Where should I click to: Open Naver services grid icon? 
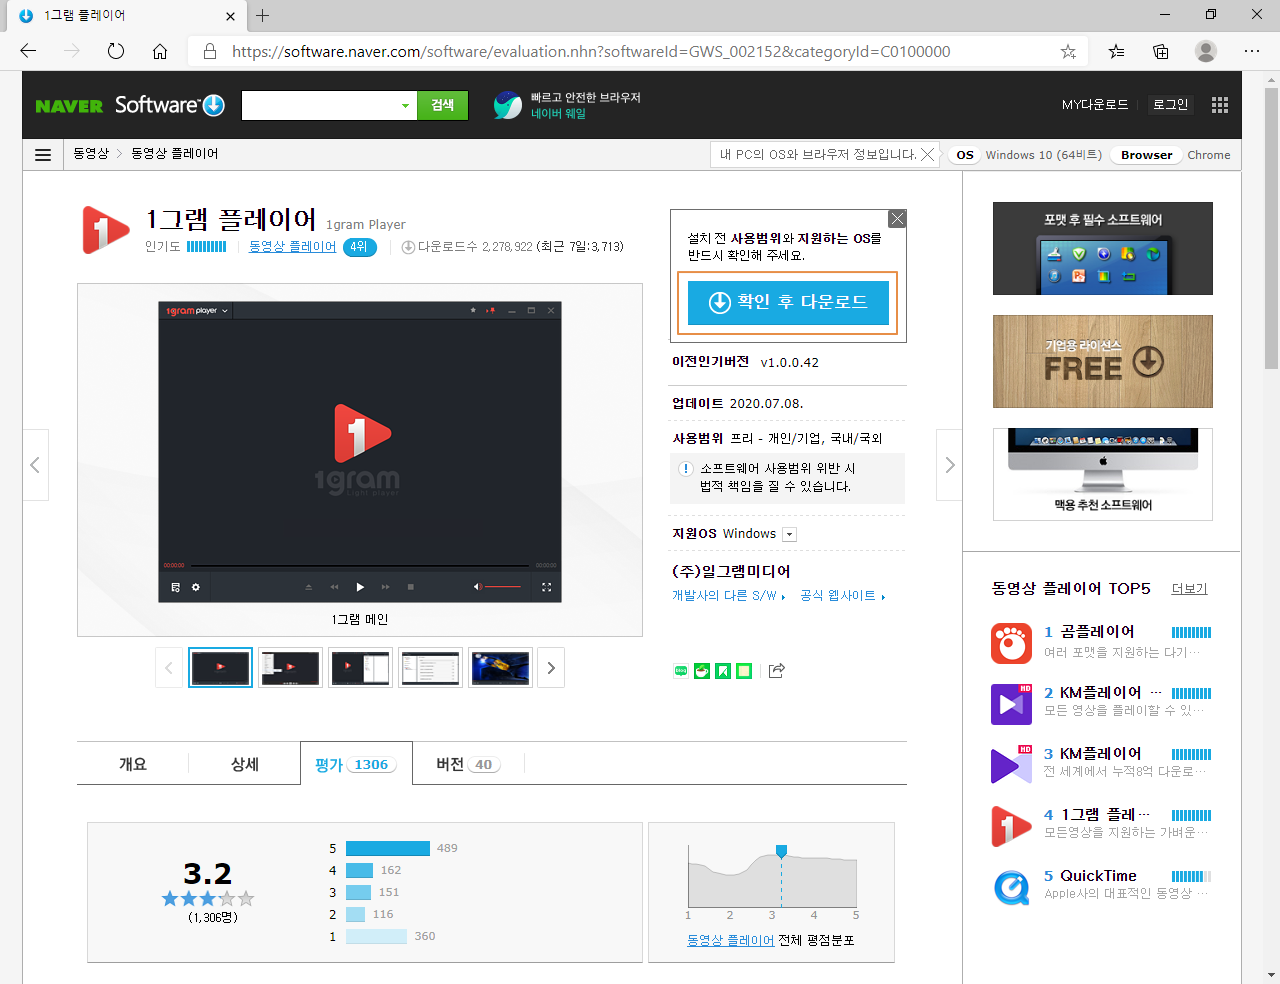1219,105
